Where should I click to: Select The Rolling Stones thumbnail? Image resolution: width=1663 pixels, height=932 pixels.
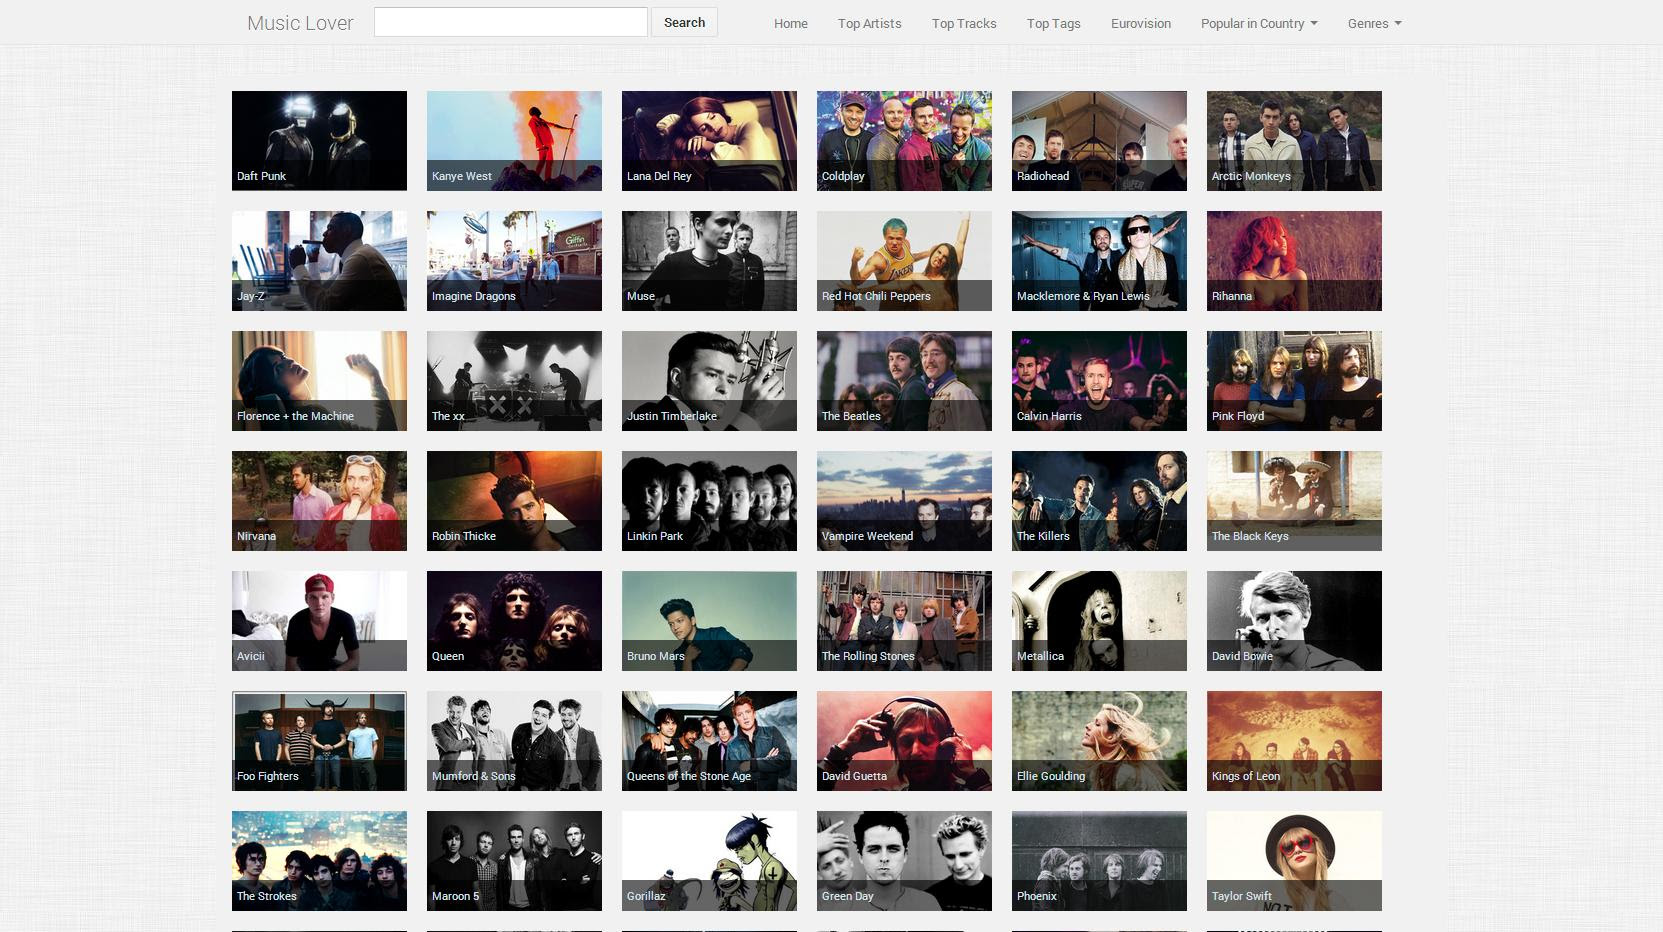click(x=904, y=621)
